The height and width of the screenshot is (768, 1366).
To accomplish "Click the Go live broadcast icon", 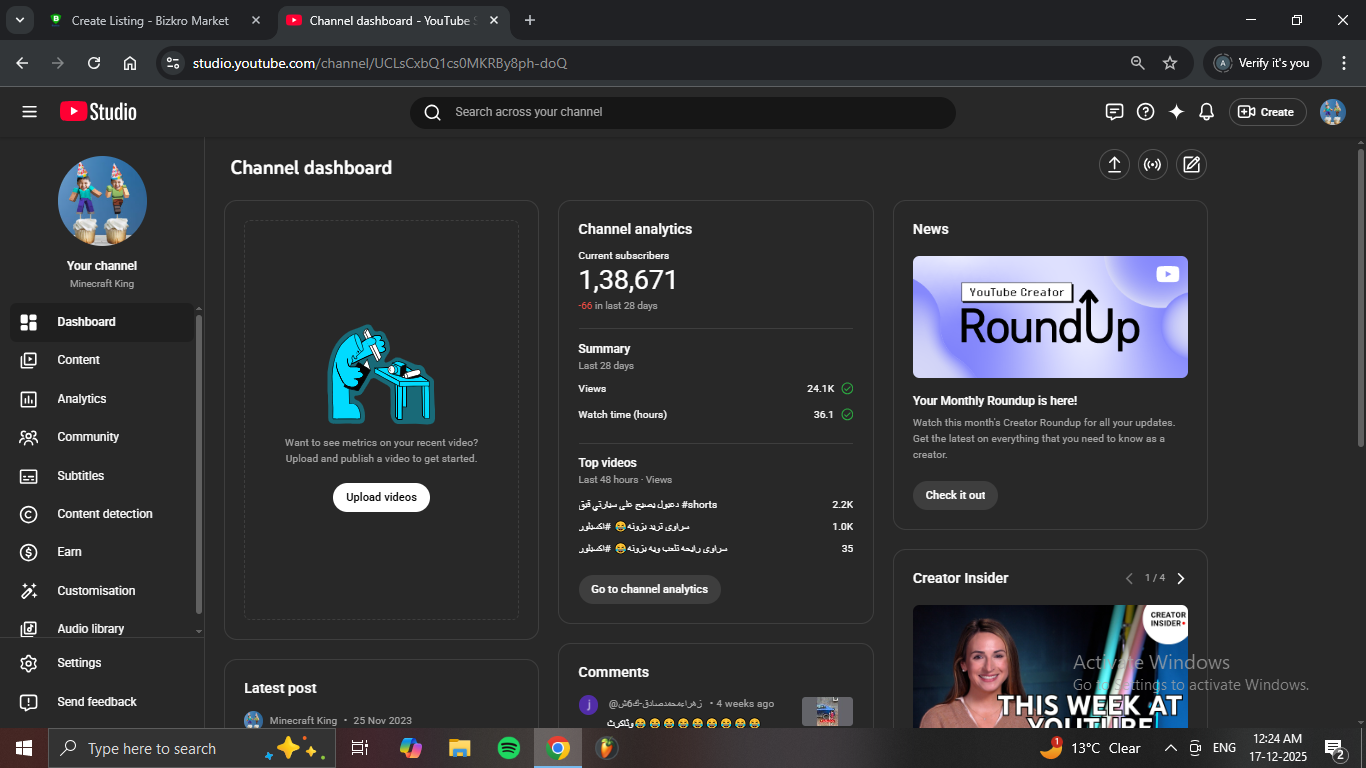I will point(1153,165).
